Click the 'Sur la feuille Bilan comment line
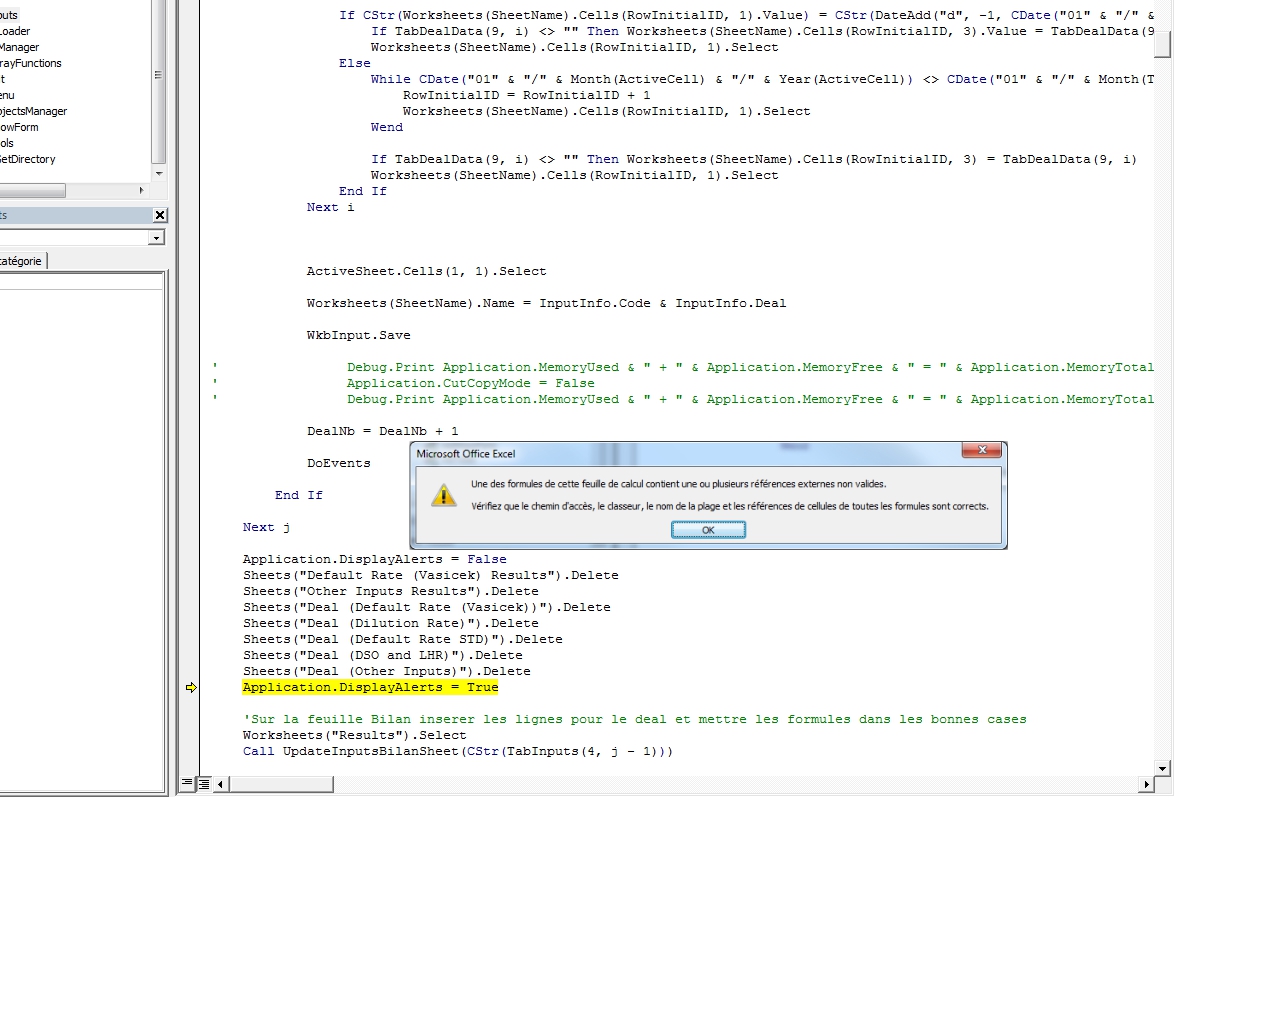Viewport: 1280px width, 1024px height. [x=634, y=719]
